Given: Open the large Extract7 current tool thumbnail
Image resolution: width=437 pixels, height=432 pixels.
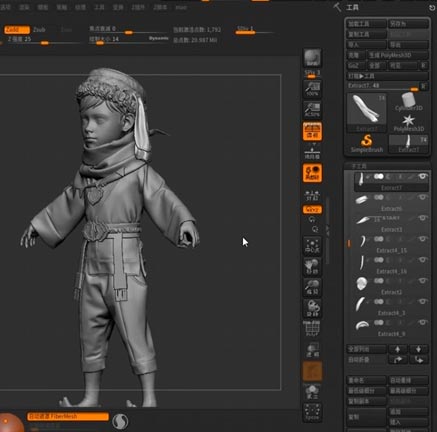Looking at the screenshot, I should pos(367,112).
